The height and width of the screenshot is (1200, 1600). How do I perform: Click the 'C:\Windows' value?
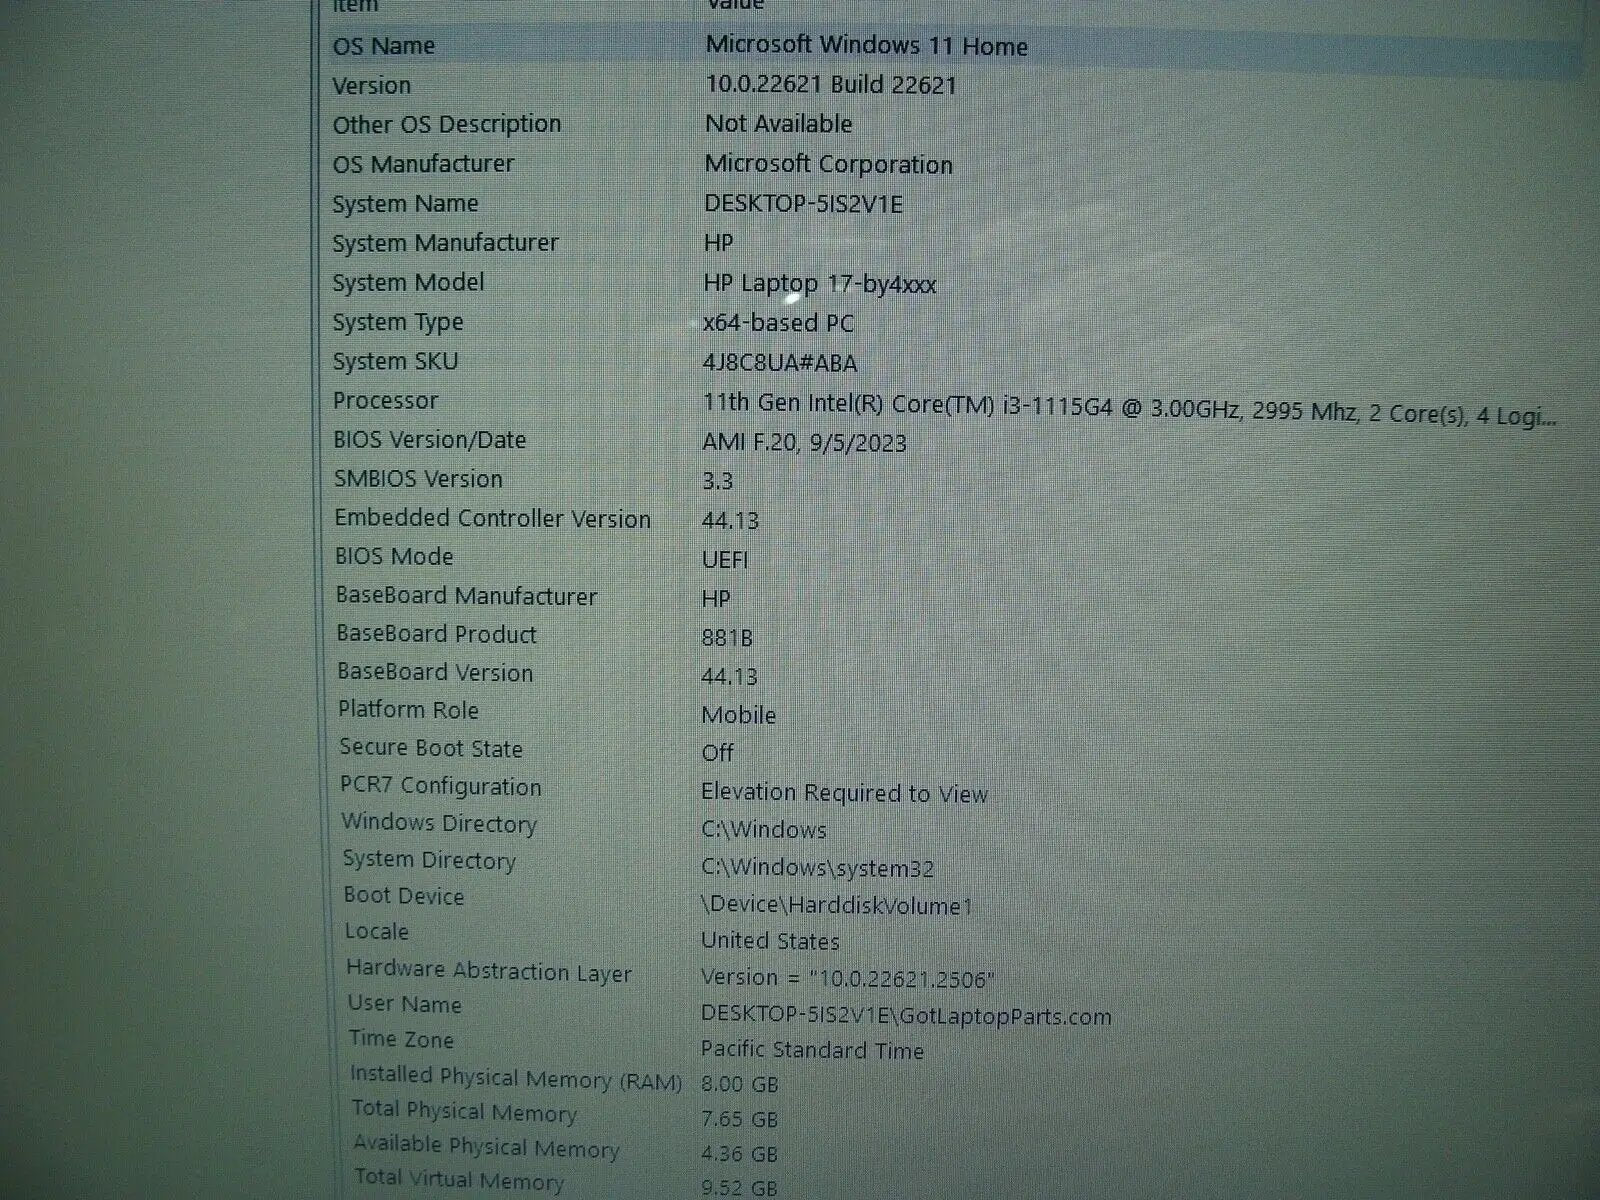pyautogui.click(x=764, y=830)
